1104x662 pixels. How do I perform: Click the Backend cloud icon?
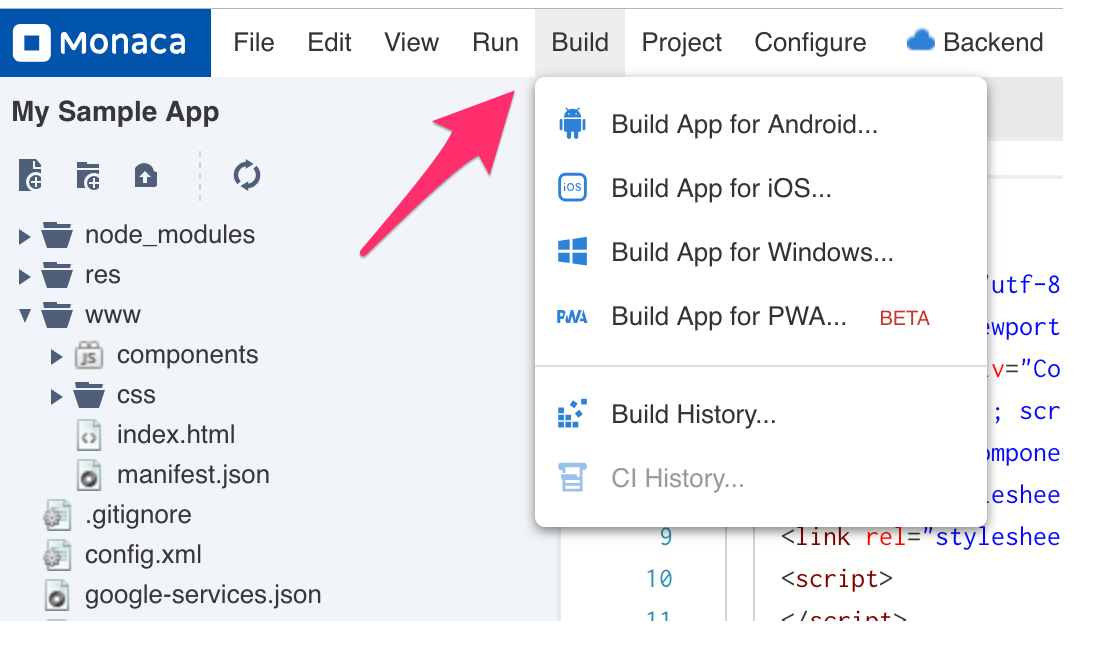[x=920, y=41]
